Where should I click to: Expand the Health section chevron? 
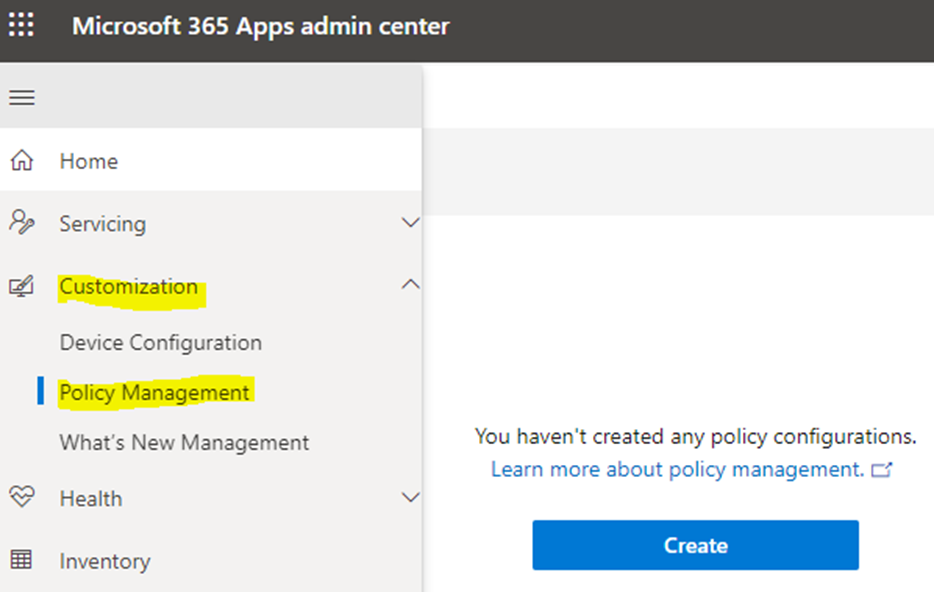[410, 497]
